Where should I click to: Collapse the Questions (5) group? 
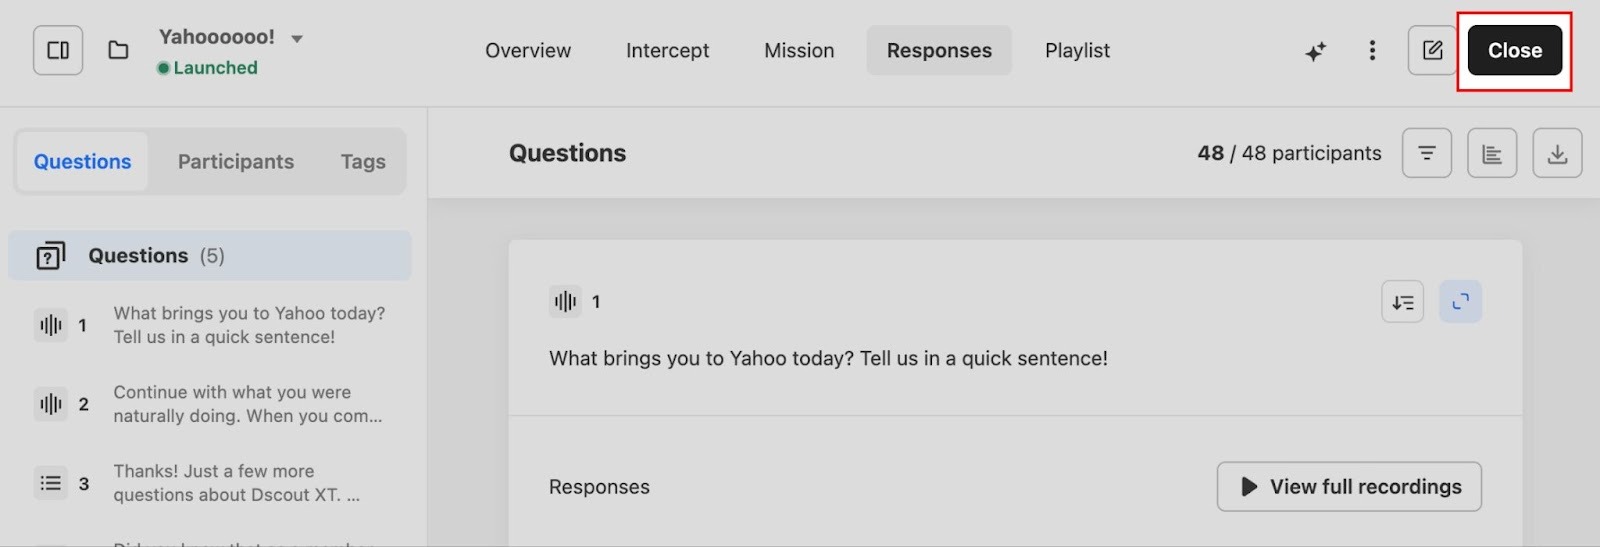click(x=210, y=256)
